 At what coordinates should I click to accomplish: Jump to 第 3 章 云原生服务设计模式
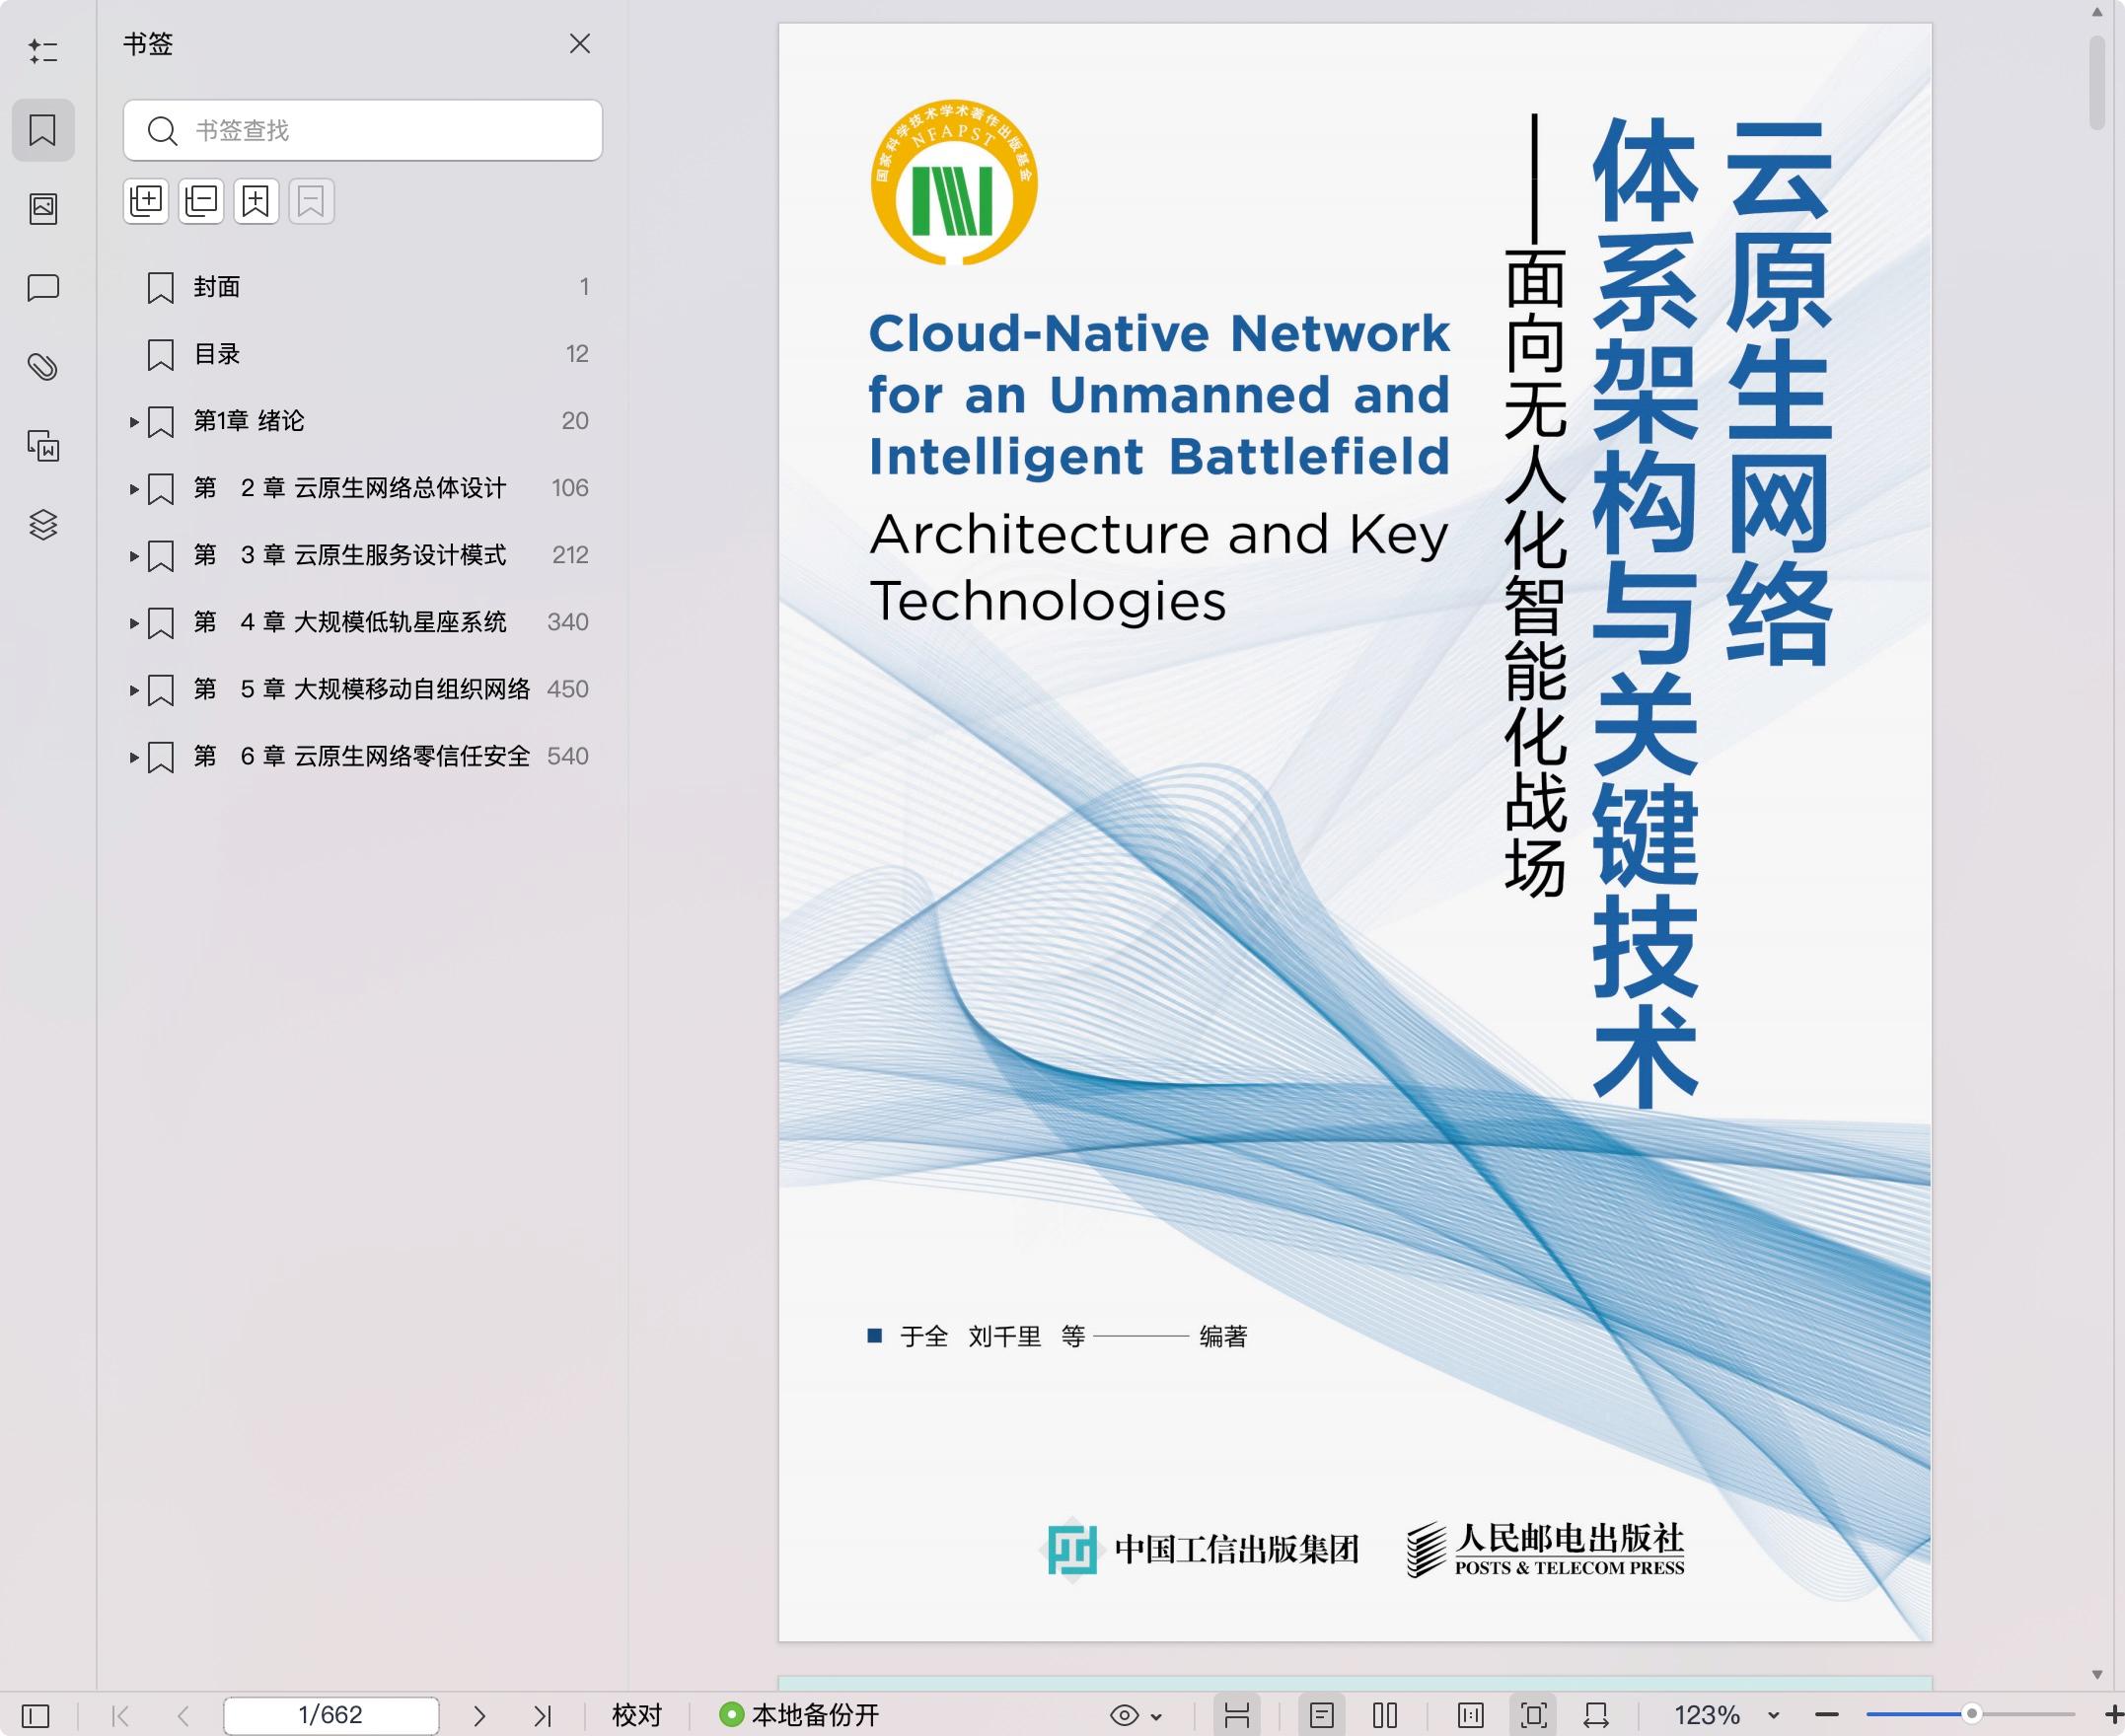(x=350, y=555)
